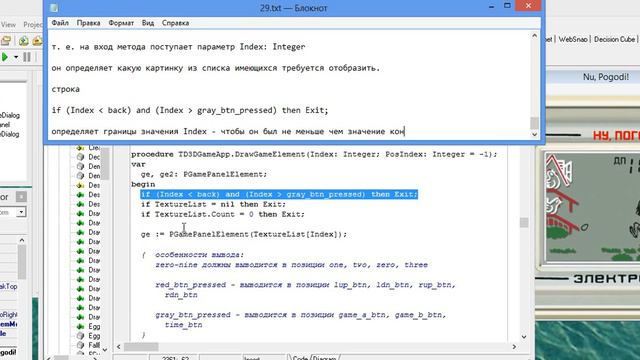Click Notepad scrollbar down arrow
This screenshot has width=640, height=360.
(x=534, y=135)
